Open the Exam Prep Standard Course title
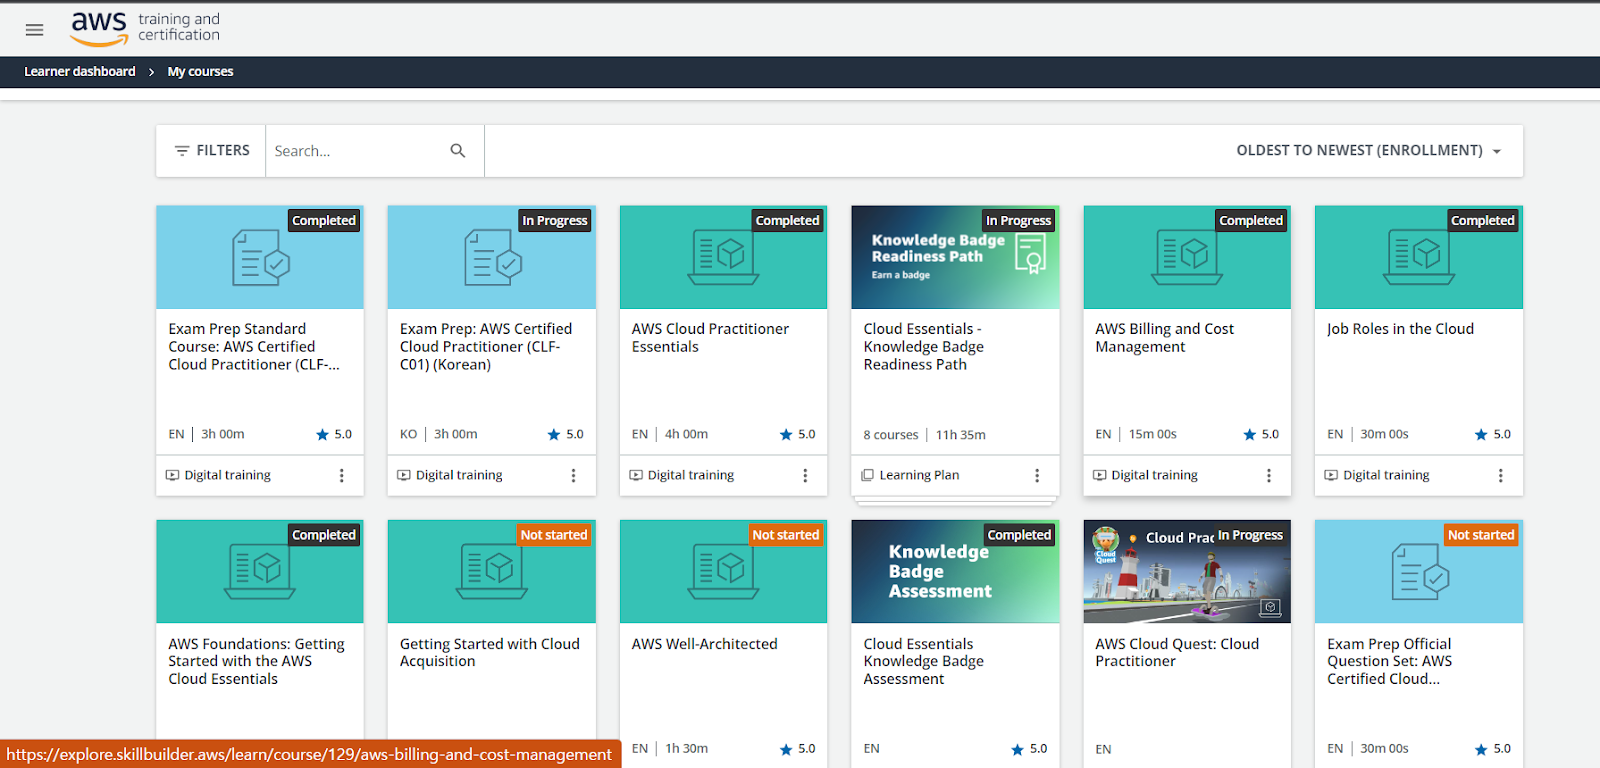 (254, 347)
